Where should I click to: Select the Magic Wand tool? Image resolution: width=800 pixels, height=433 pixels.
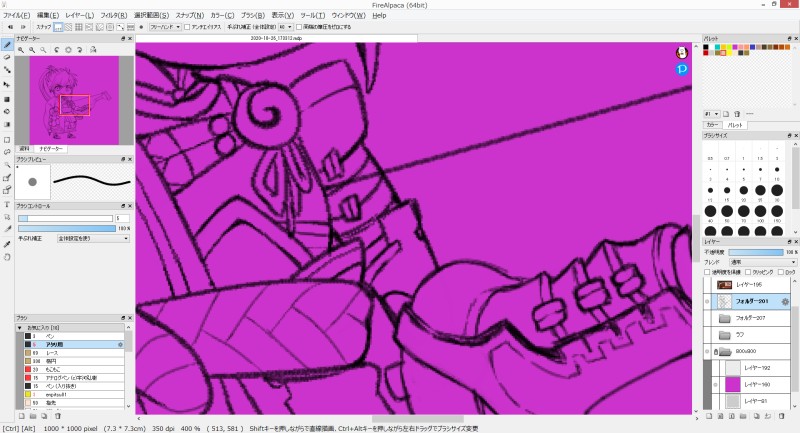point(7,165)
